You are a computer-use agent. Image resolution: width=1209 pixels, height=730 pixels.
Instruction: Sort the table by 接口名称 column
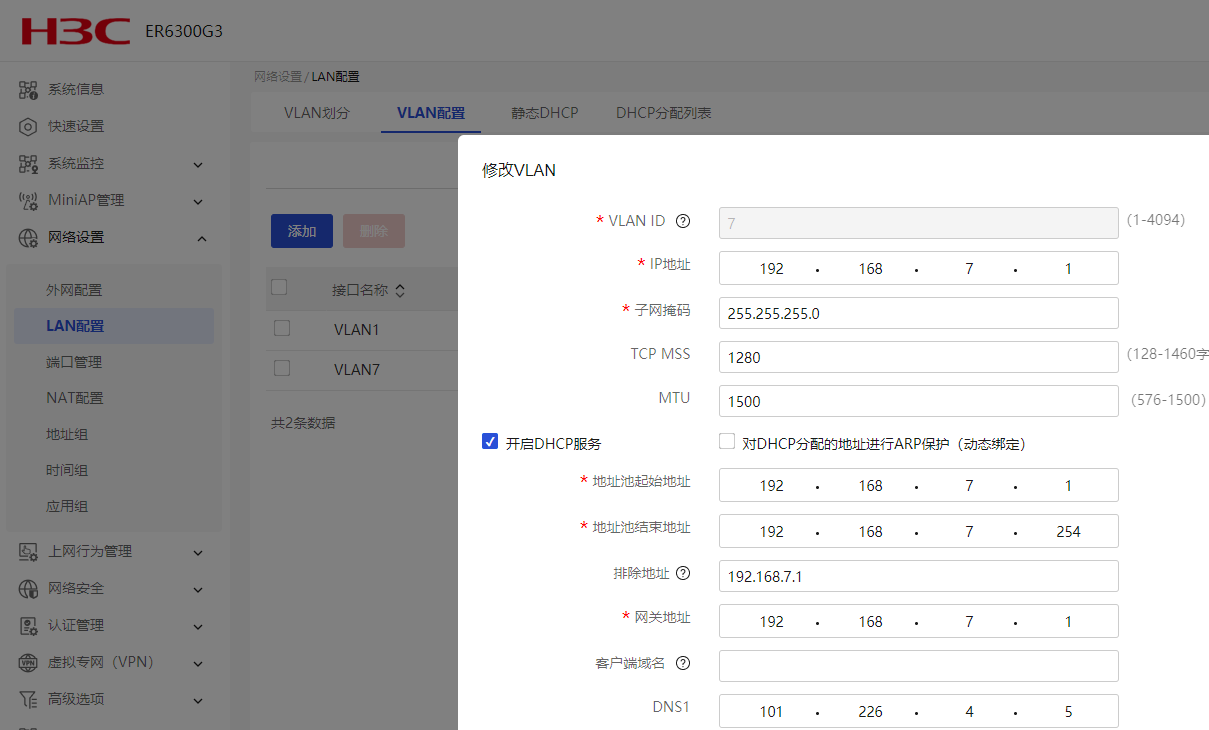click(400, 291)
